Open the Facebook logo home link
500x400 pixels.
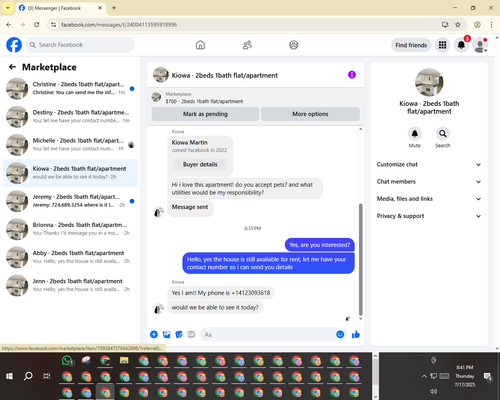pos(14,45)
